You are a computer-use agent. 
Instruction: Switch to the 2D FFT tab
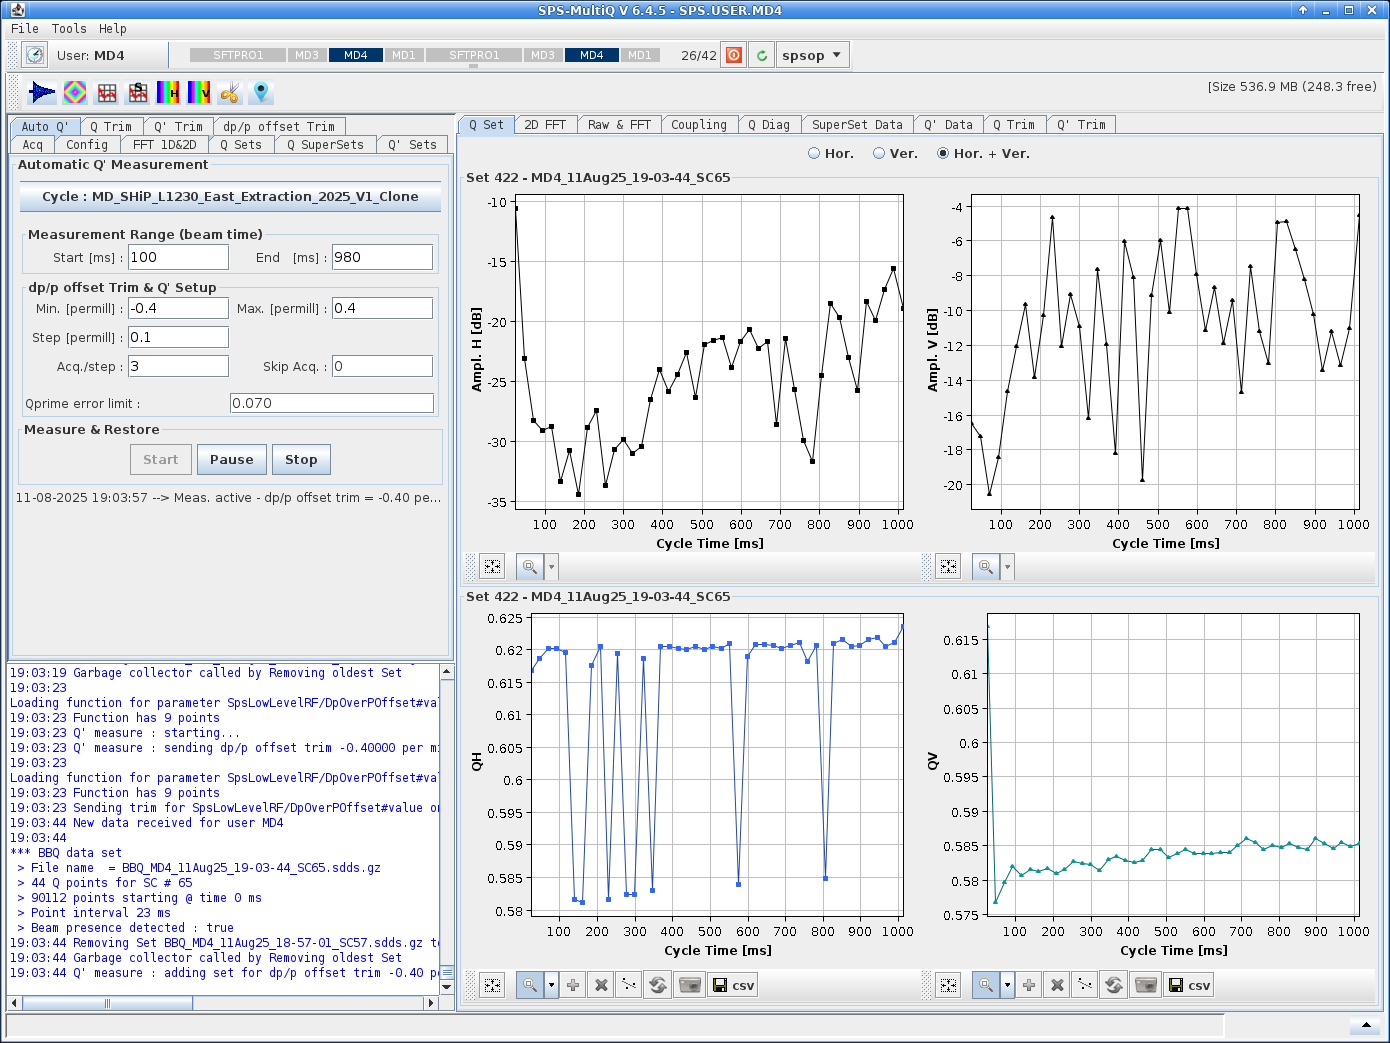(x=545, y=125)
